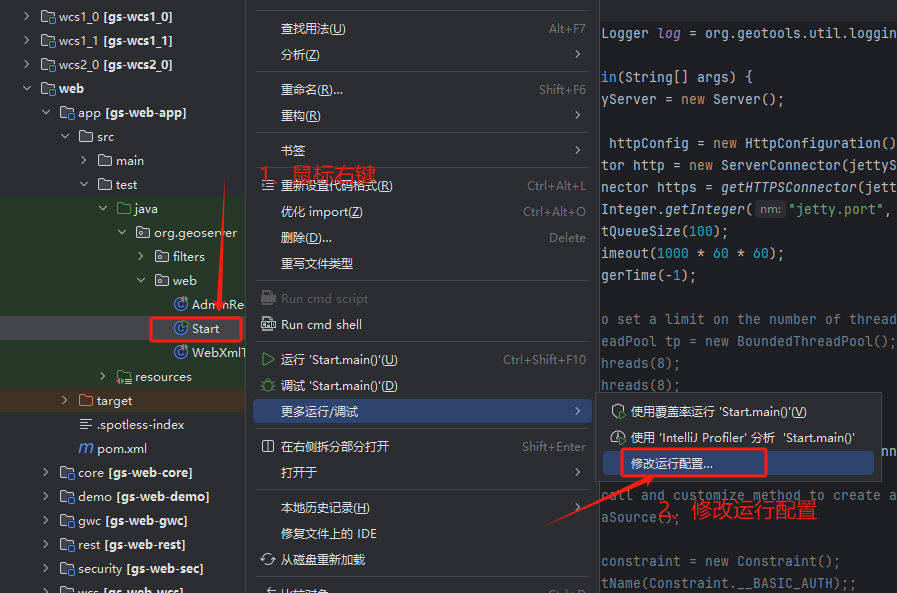897x593 pixels.
Task: Click the app [gs-web-app] module icon
Action: point(68,113)
